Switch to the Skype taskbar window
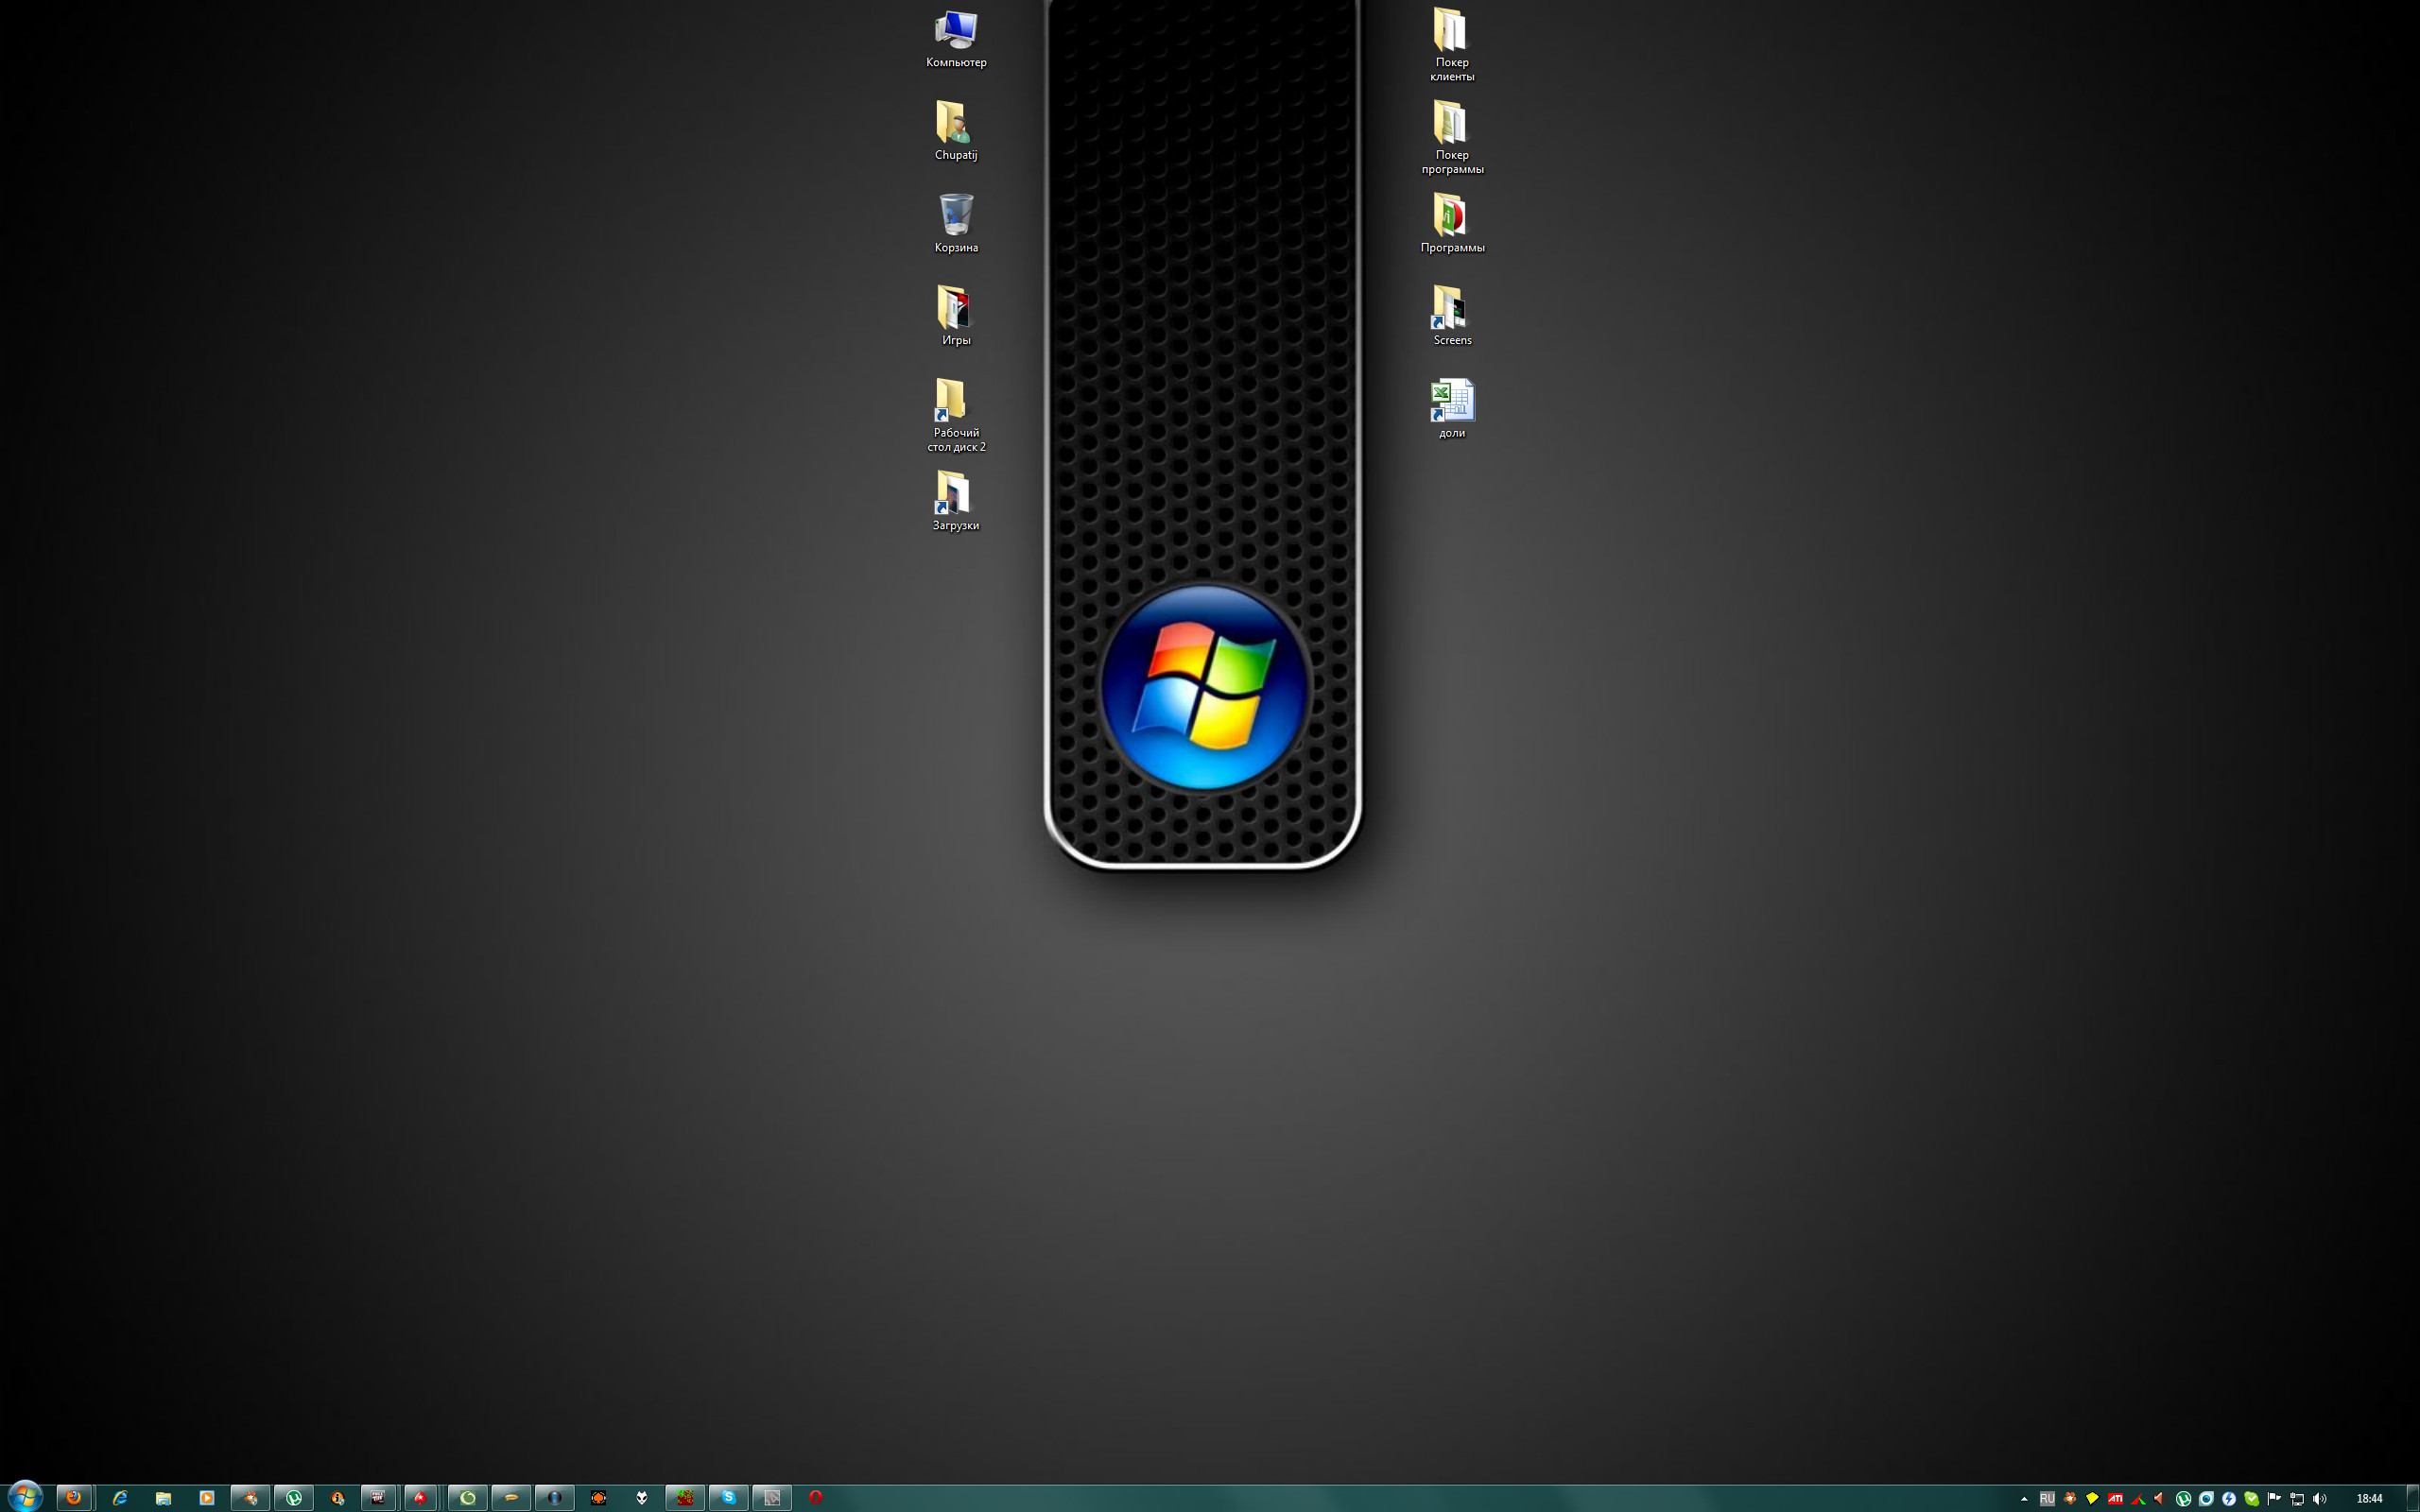The image size is (2420, 1512). coord(728,1497)
